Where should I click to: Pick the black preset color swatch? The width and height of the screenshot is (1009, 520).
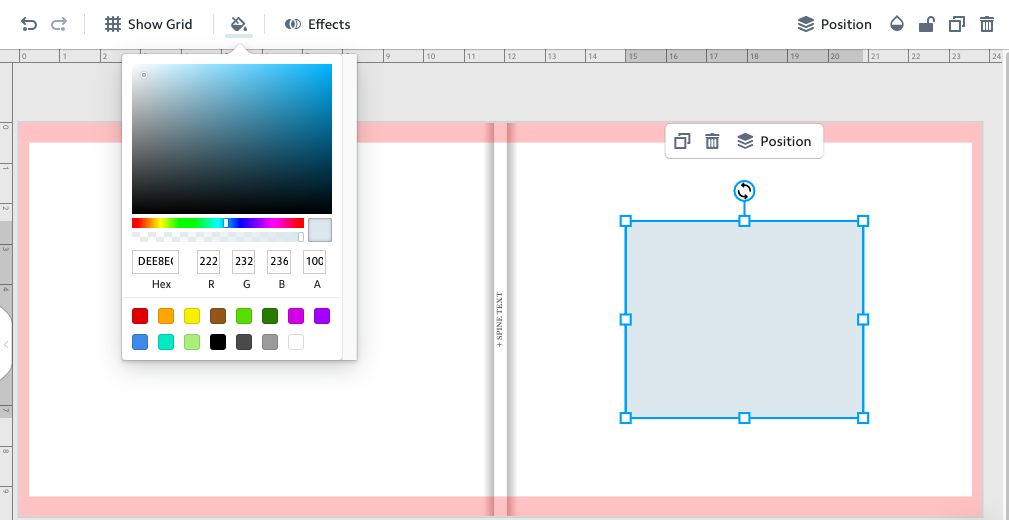218,342
